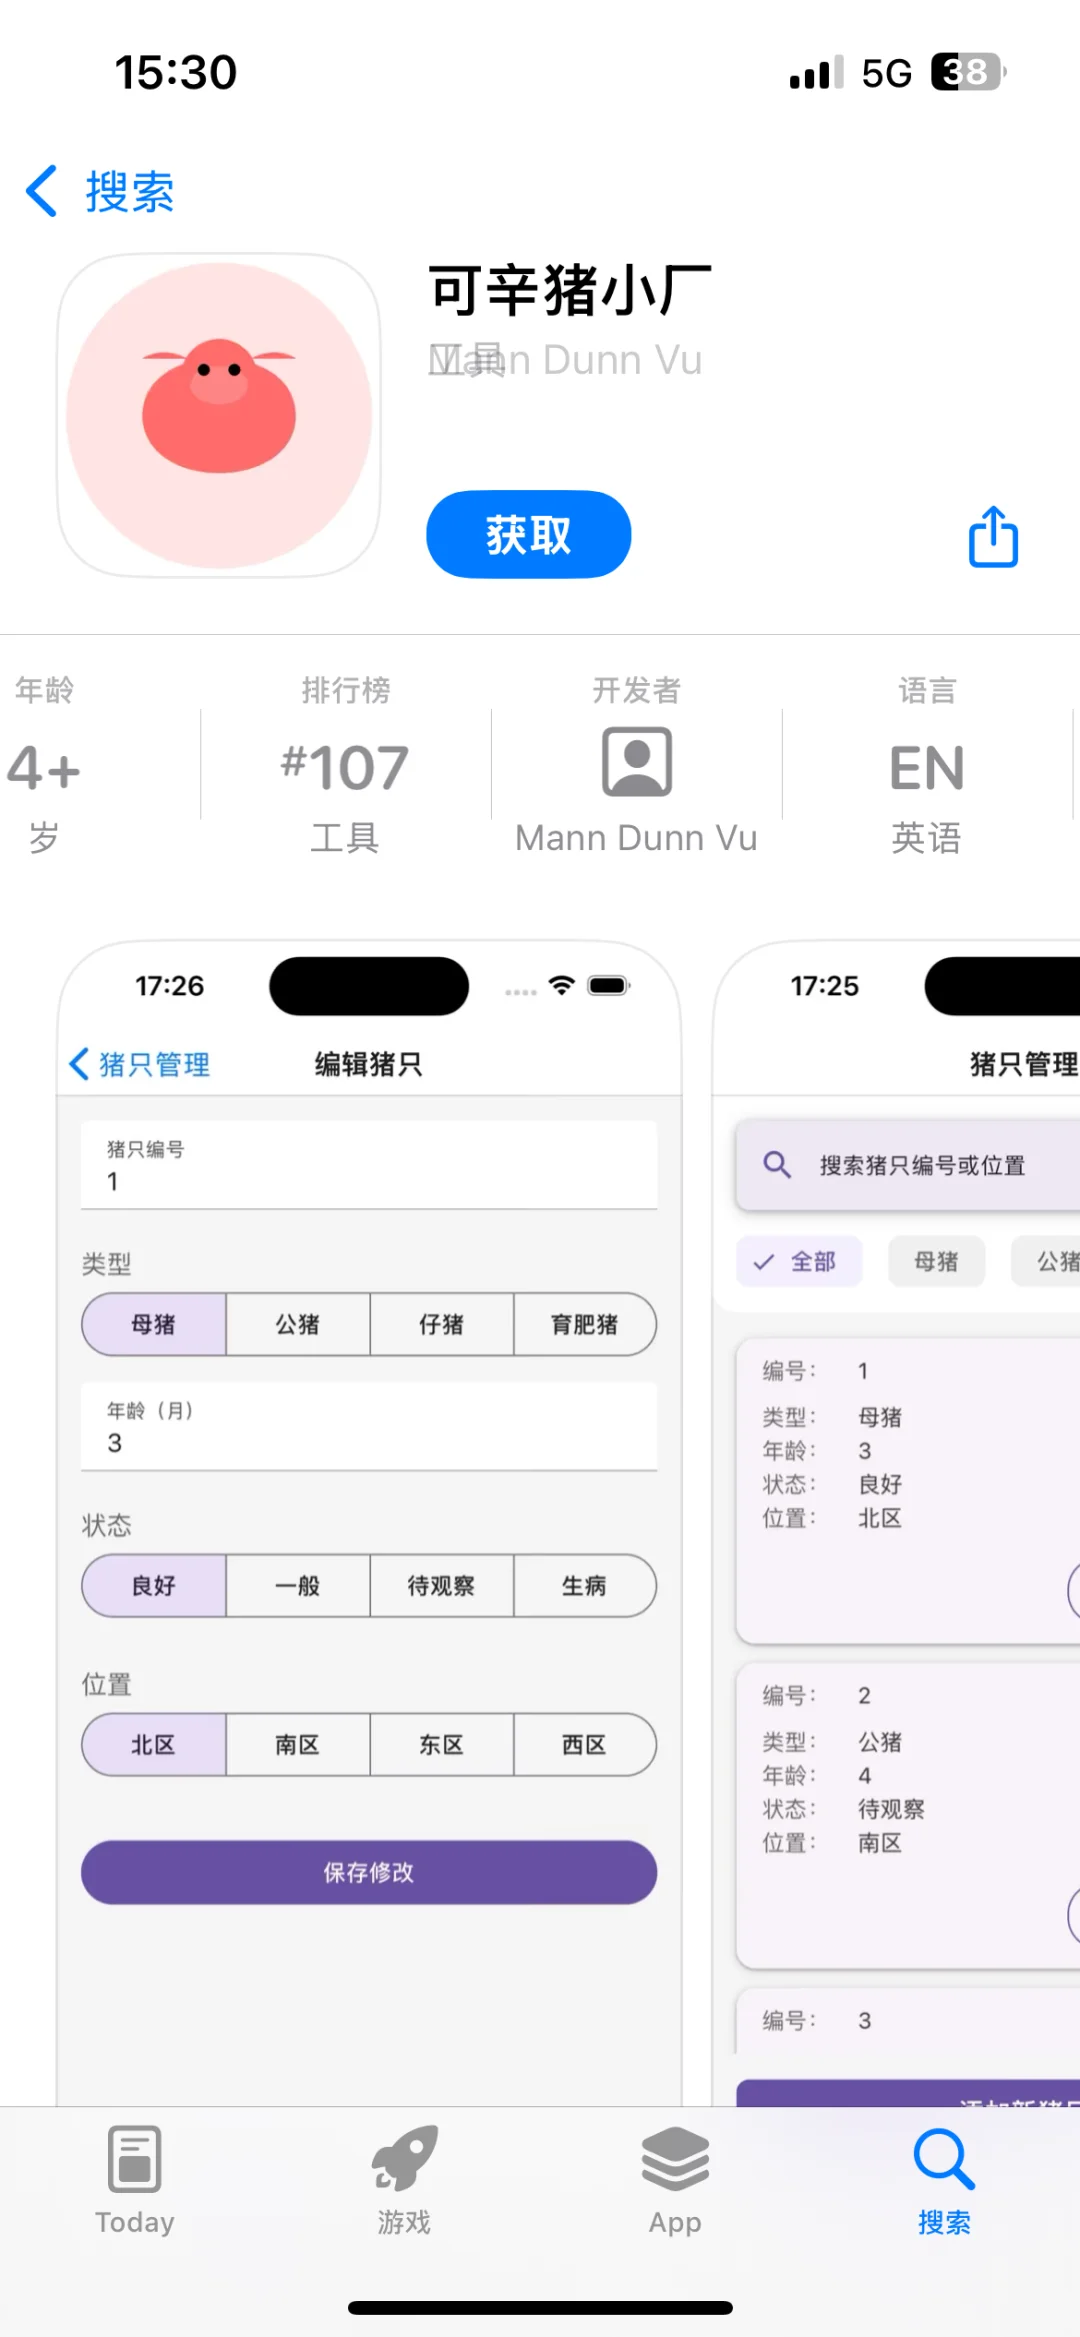Tap the 搜索猪只编号或位置 search field
The image size is (1080, 2337).
908,1165
